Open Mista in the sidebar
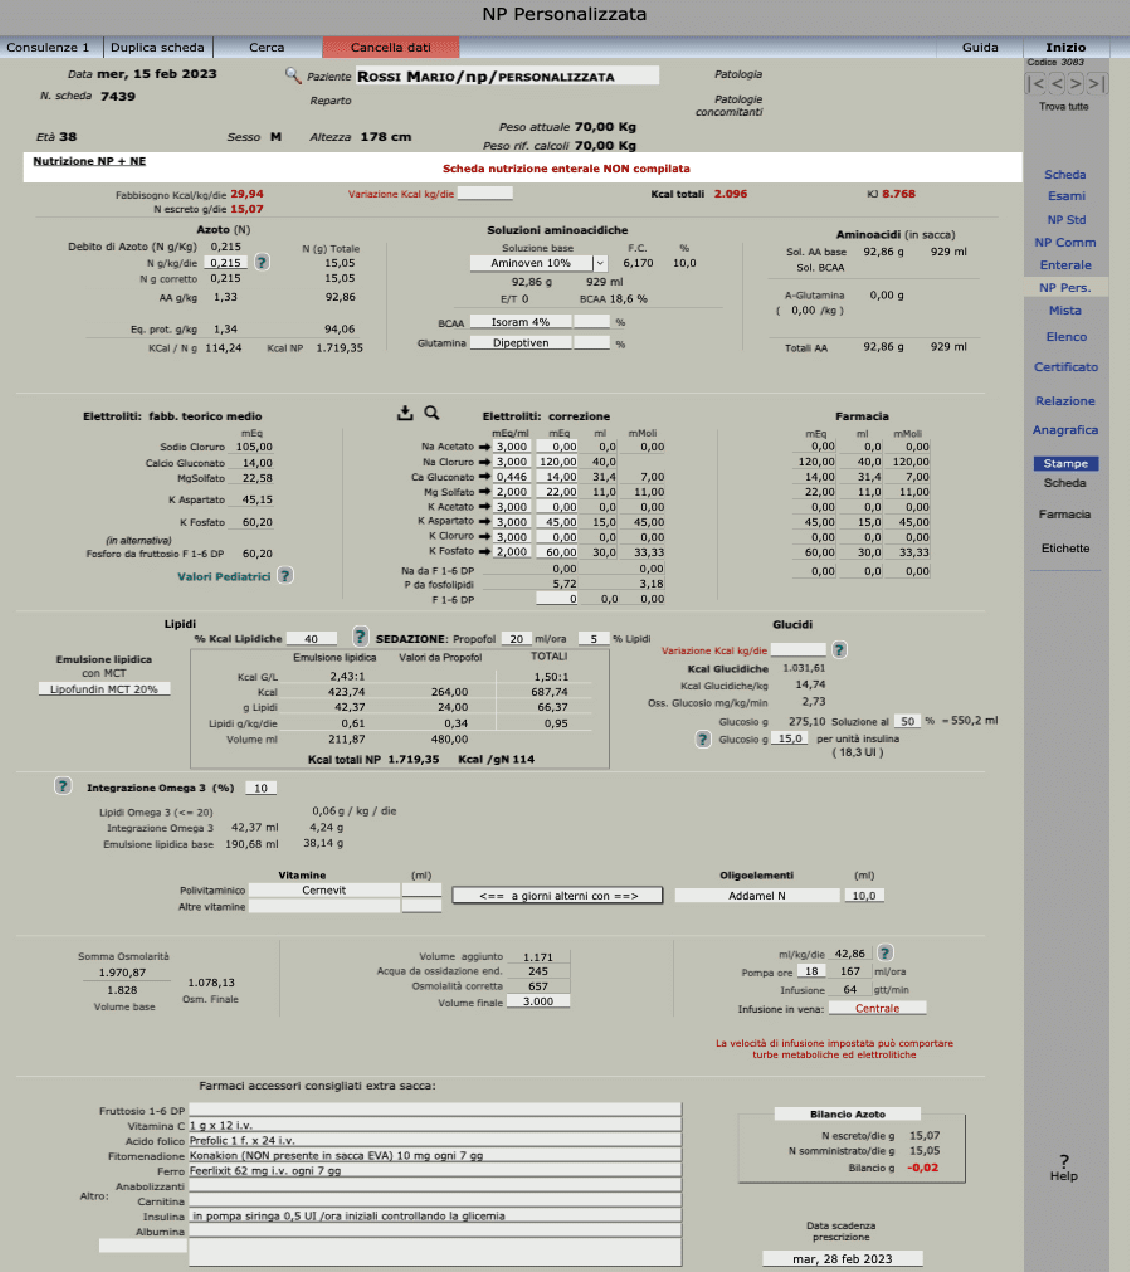Screen dimensions: 1130x1272 tap(1065, 311)
